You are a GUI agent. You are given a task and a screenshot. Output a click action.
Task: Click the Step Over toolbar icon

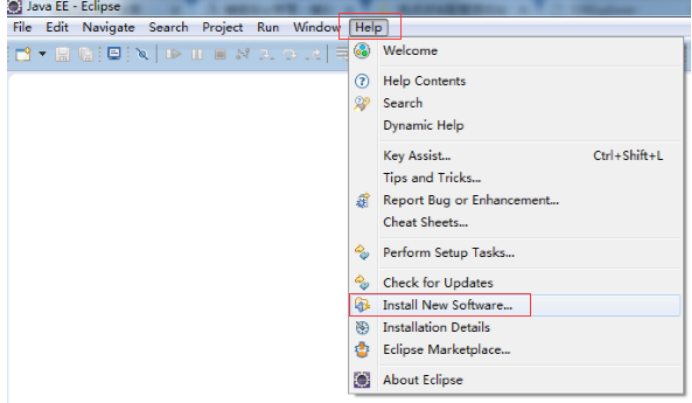coord(290,54)
